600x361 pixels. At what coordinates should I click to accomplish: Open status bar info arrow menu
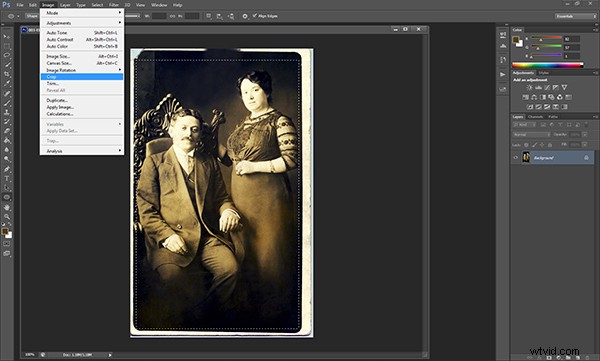point(110,355)
